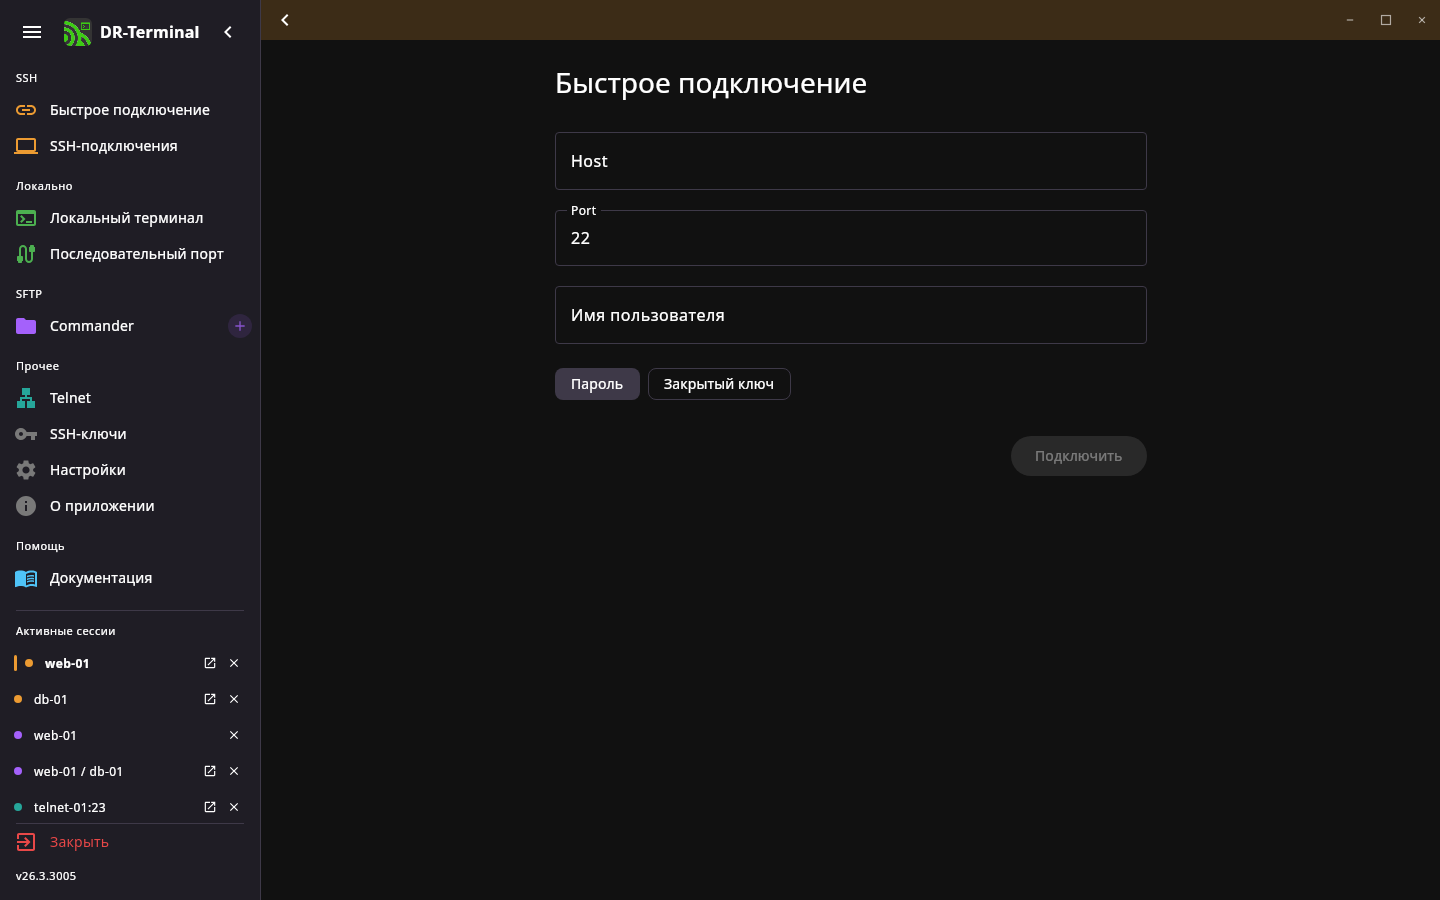The height and width of the screenshot is (900, 1440).
Task: Click the О приложении info icon
Action: pos(26,506)
